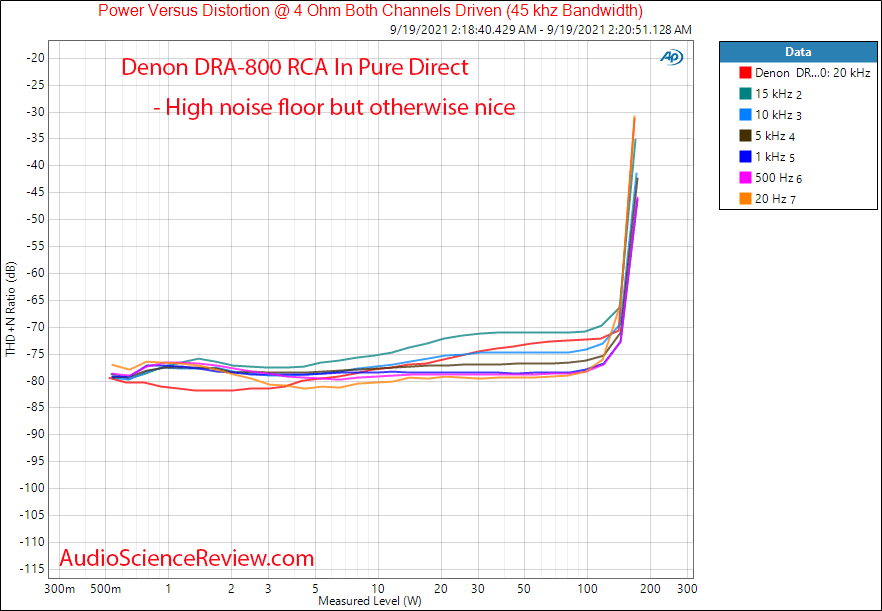Select the 'THD+N Ratio (dB)' axis title
The image size is (882, 611).
[x=11, y=309]
